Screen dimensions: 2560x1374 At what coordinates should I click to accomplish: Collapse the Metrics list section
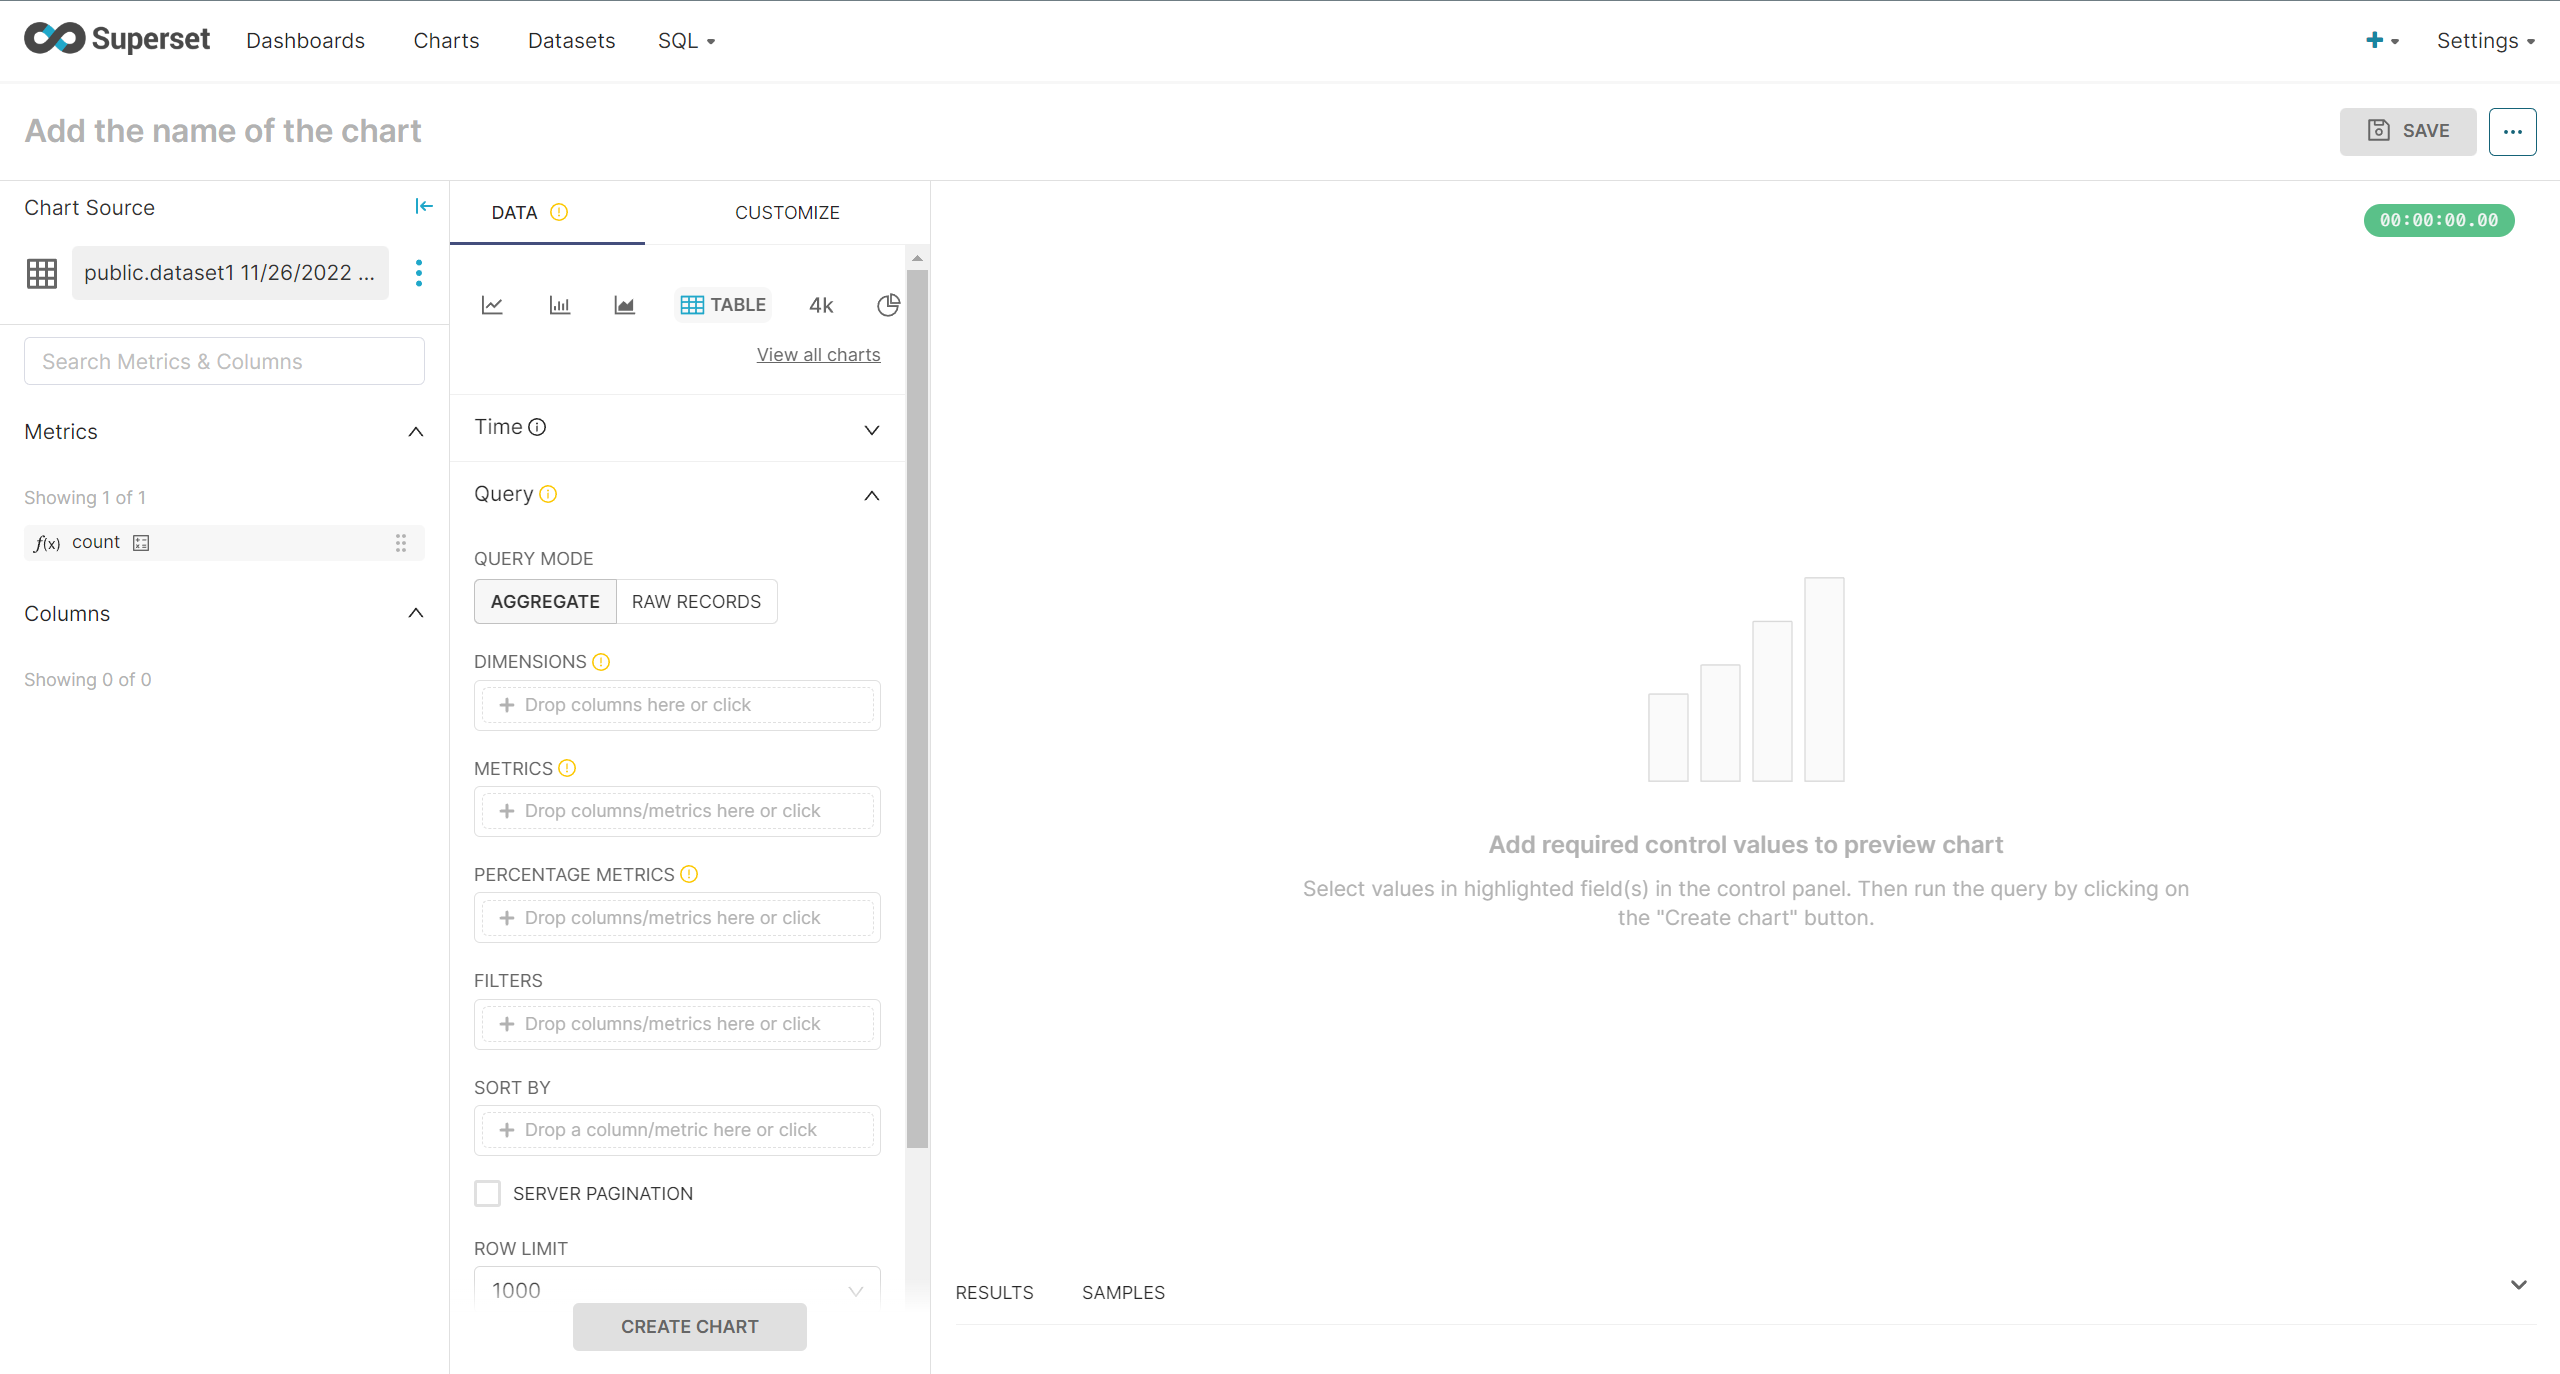tap(416, 432)
